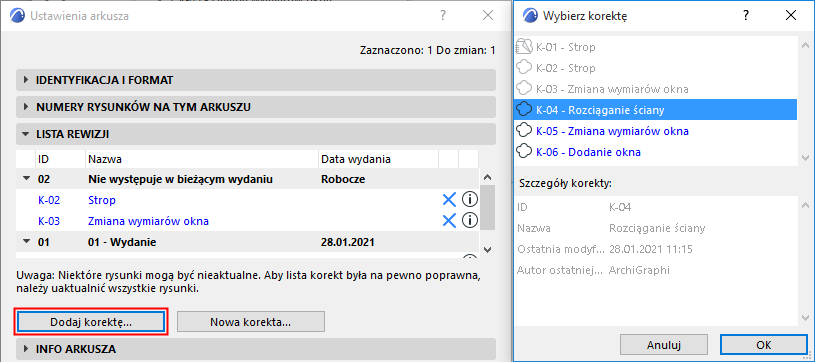
Task: Show info for K-02 Strop revision
Action: [x=469, y=200]
